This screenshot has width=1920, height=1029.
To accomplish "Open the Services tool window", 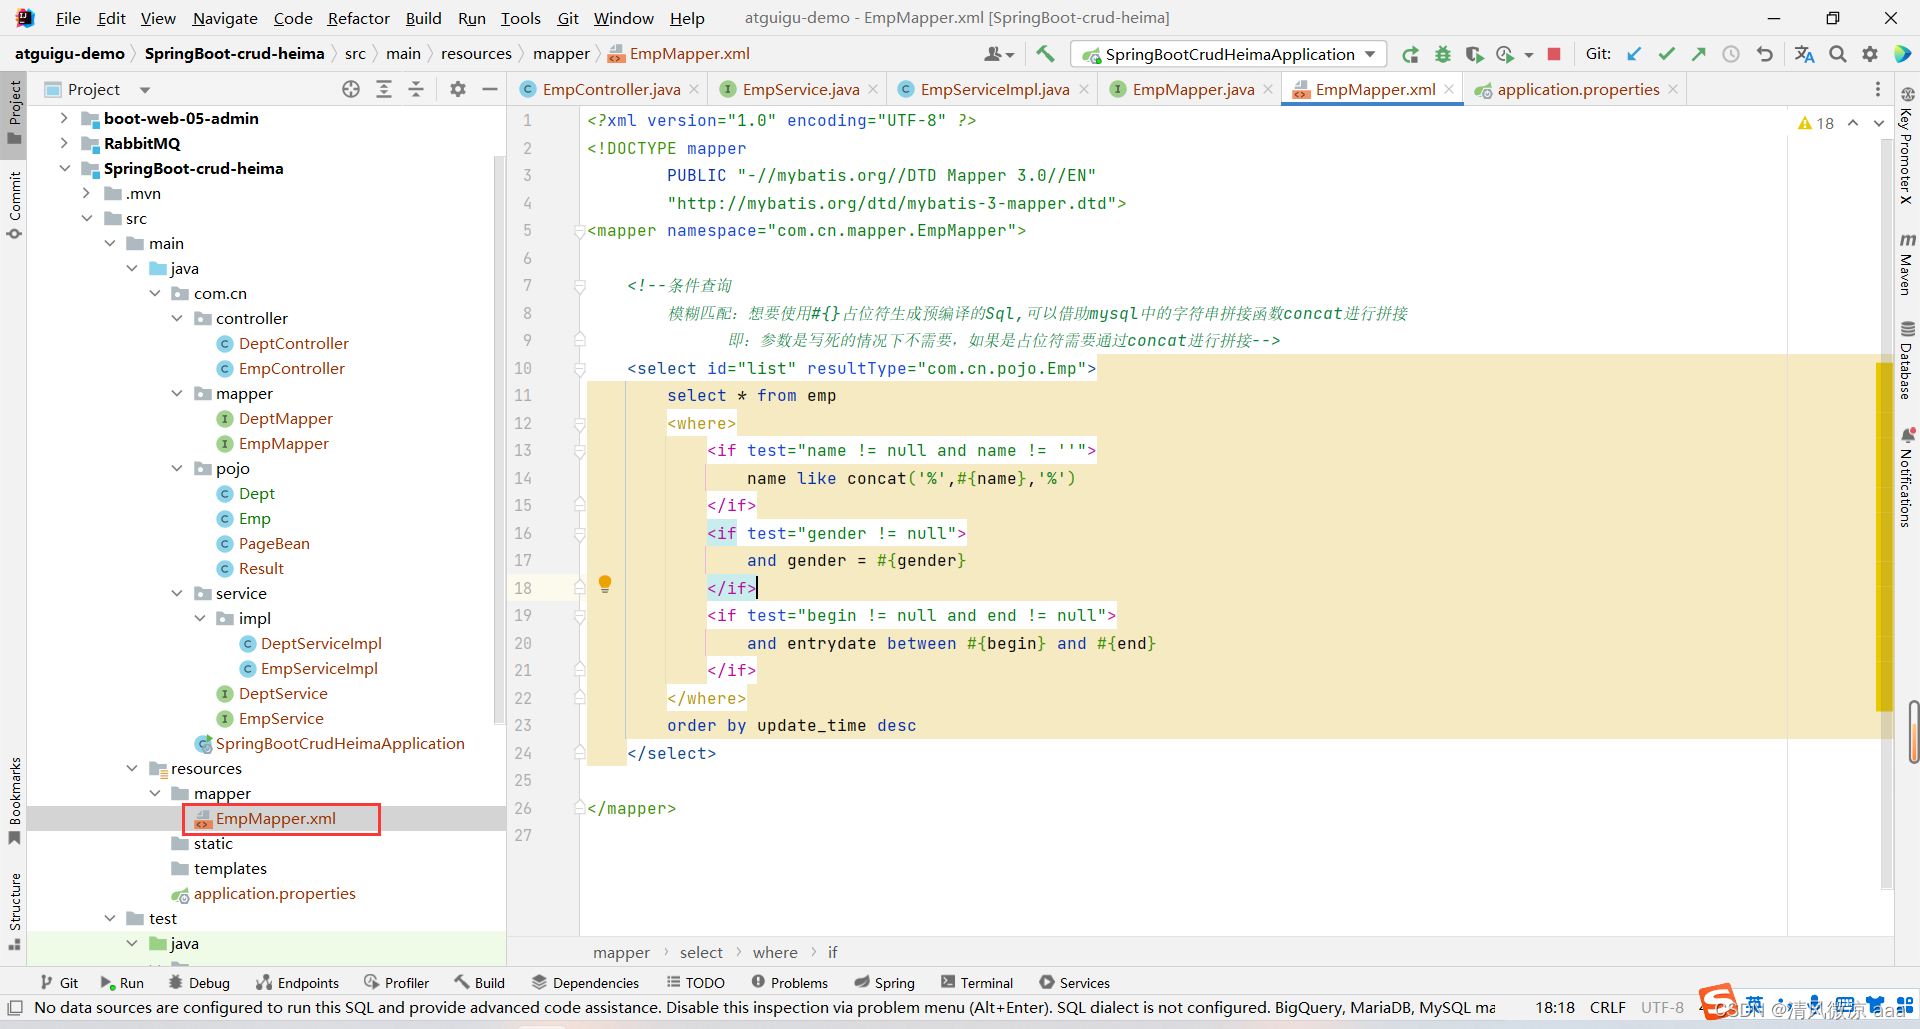I will point(1075,983).
